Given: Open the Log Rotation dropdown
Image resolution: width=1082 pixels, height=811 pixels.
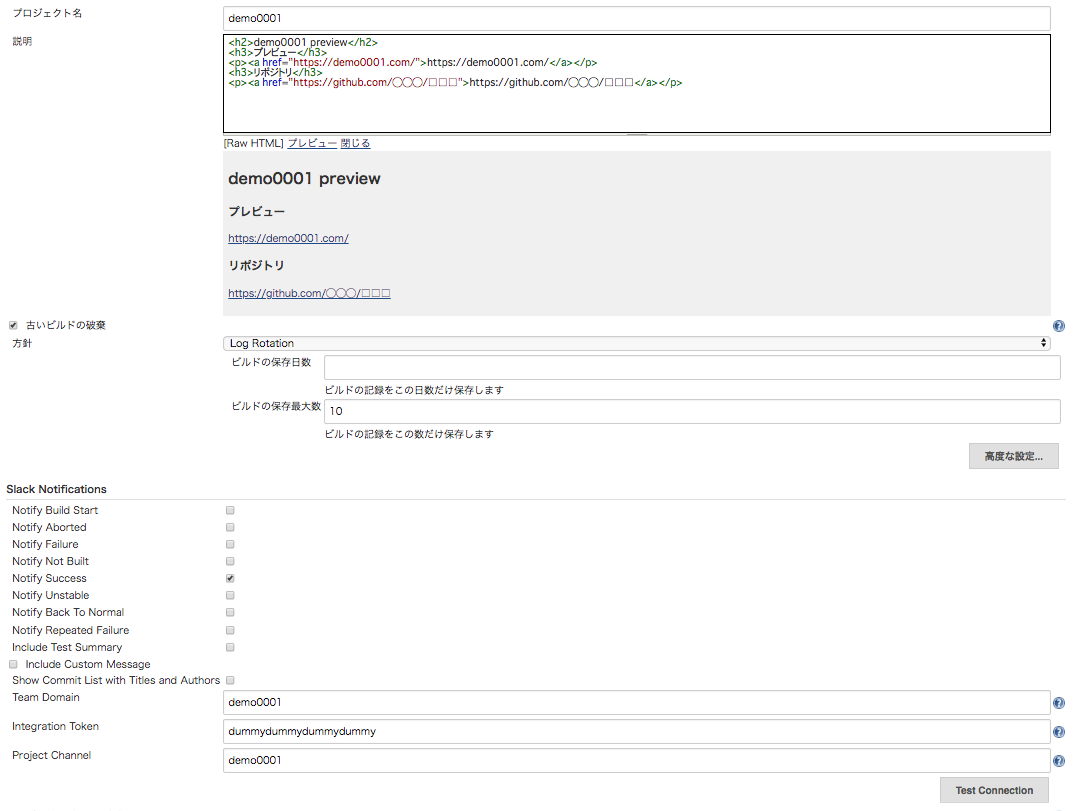Looking at the screenshot, I should click(x=637, y=343).
